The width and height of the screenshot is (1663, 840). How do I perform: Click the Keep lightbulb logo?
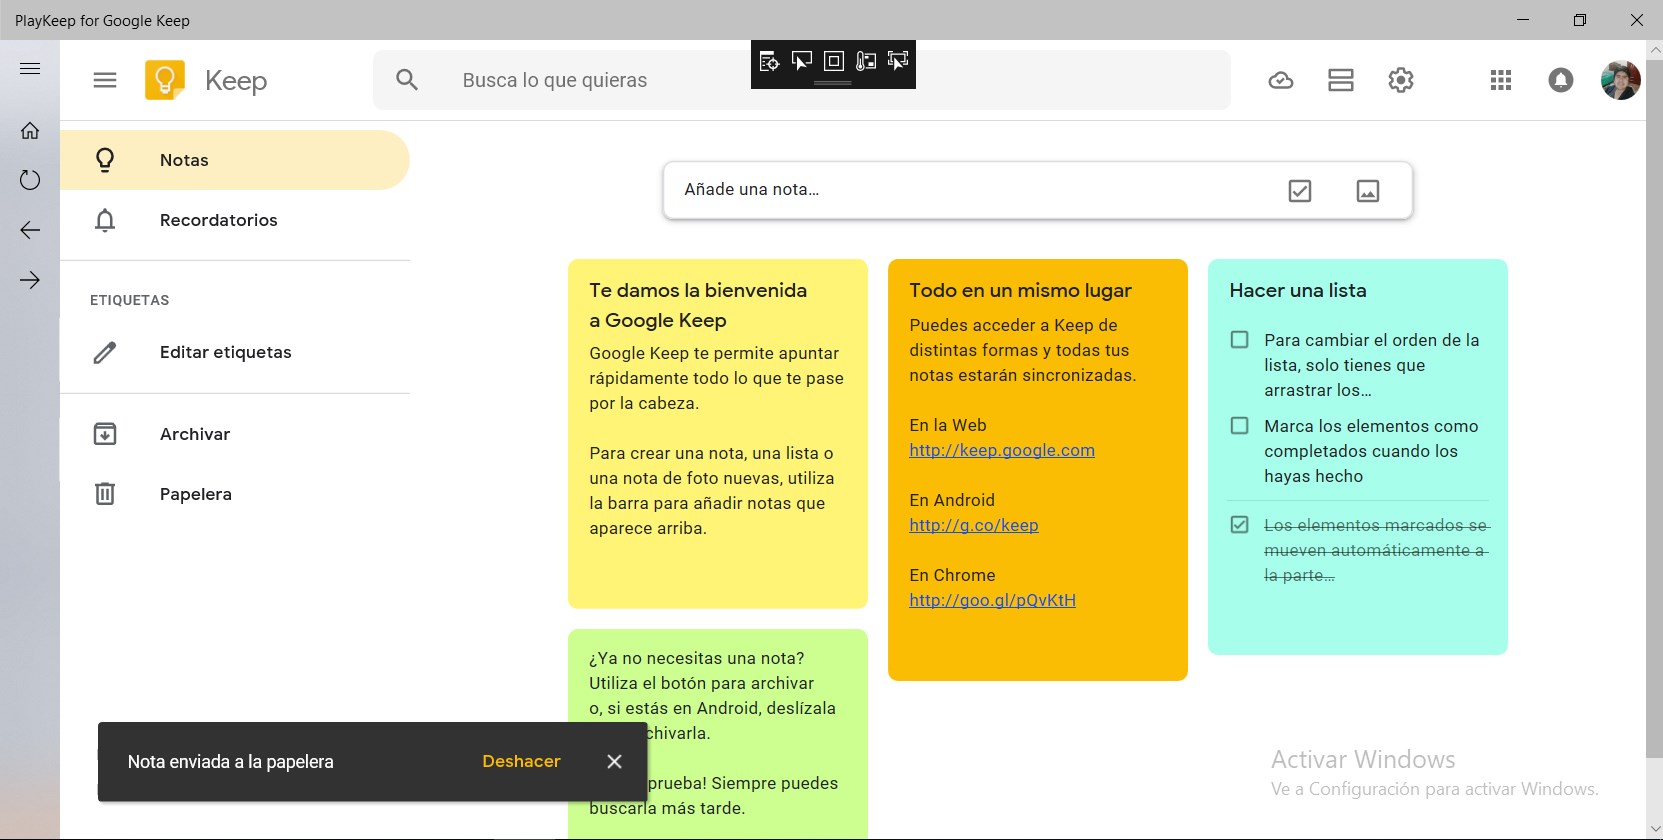coord(165,80)
